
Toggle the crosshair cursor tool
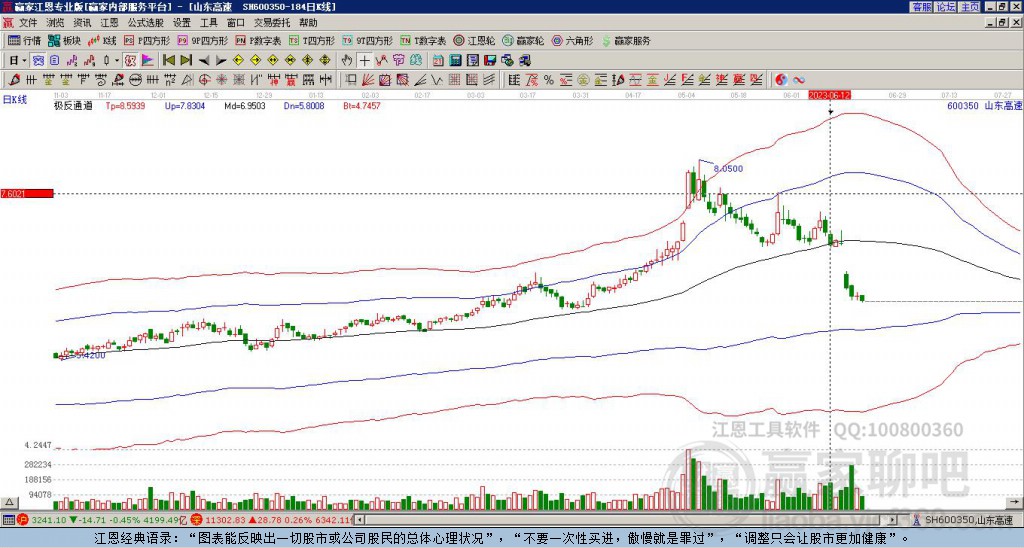coord(364,61)
